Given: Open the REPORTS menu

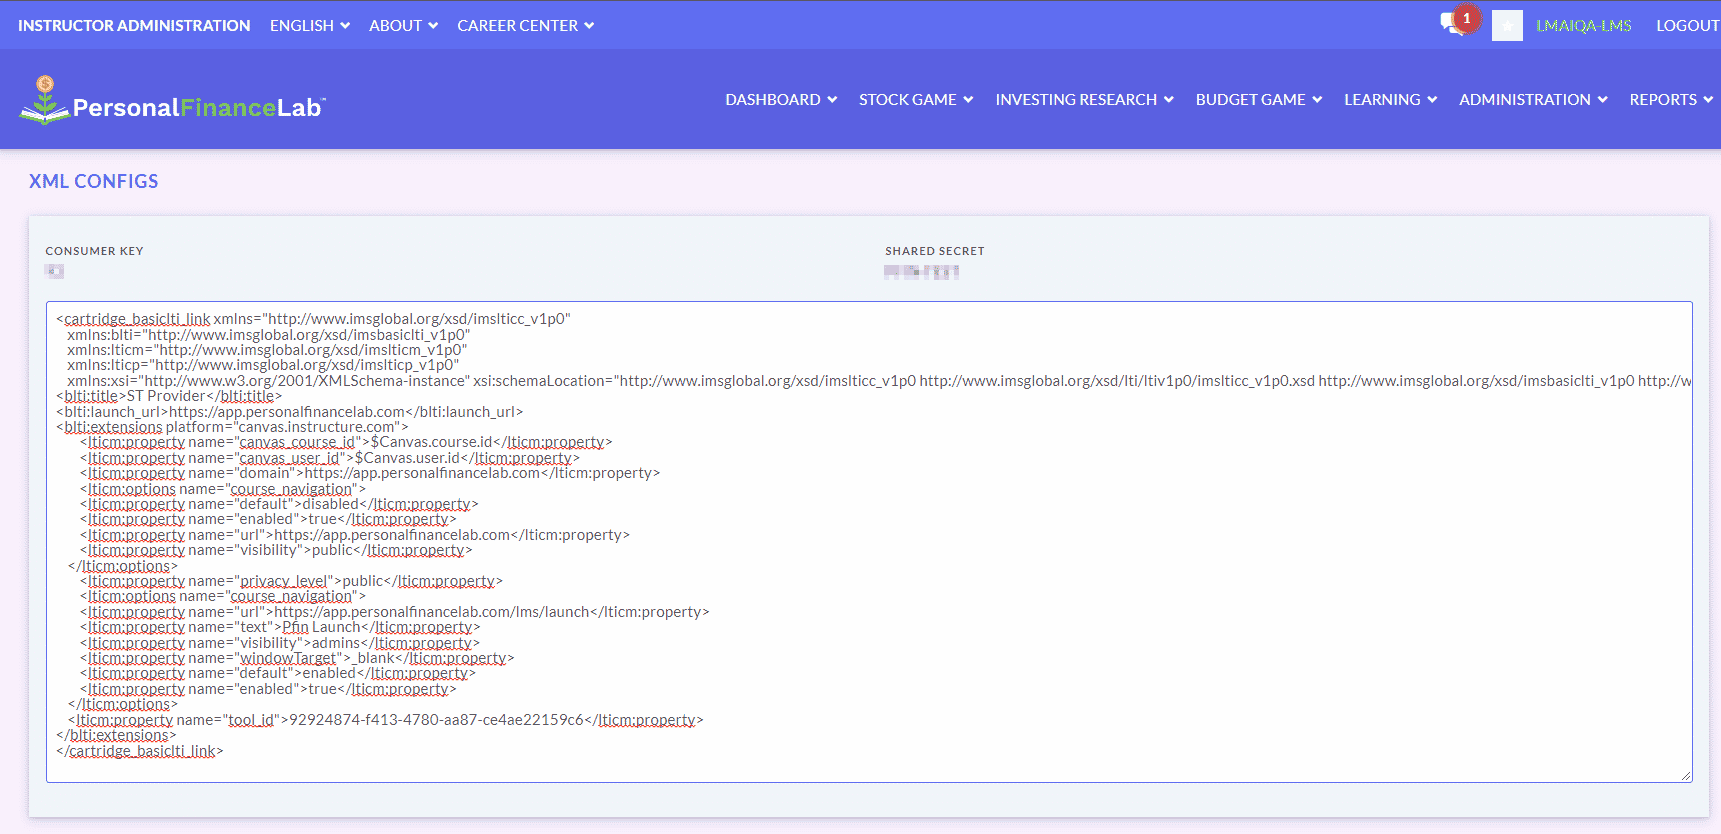Looking at the screenshot, I should [x=1671, y=99].
